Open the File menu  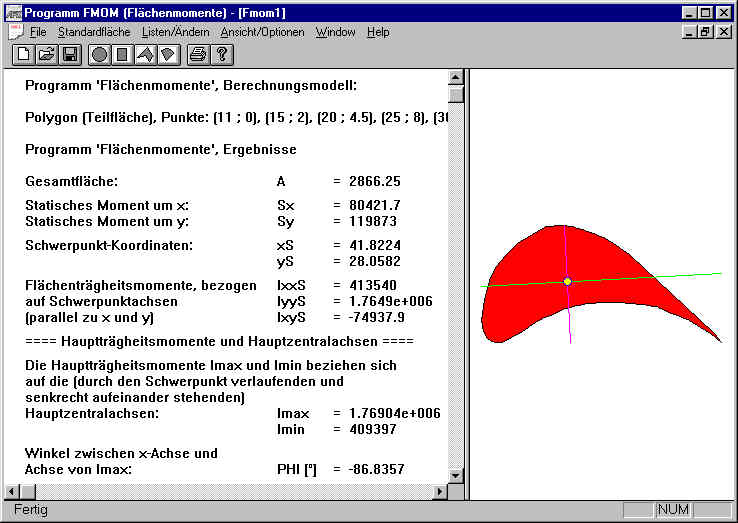[x=38, y=32]
